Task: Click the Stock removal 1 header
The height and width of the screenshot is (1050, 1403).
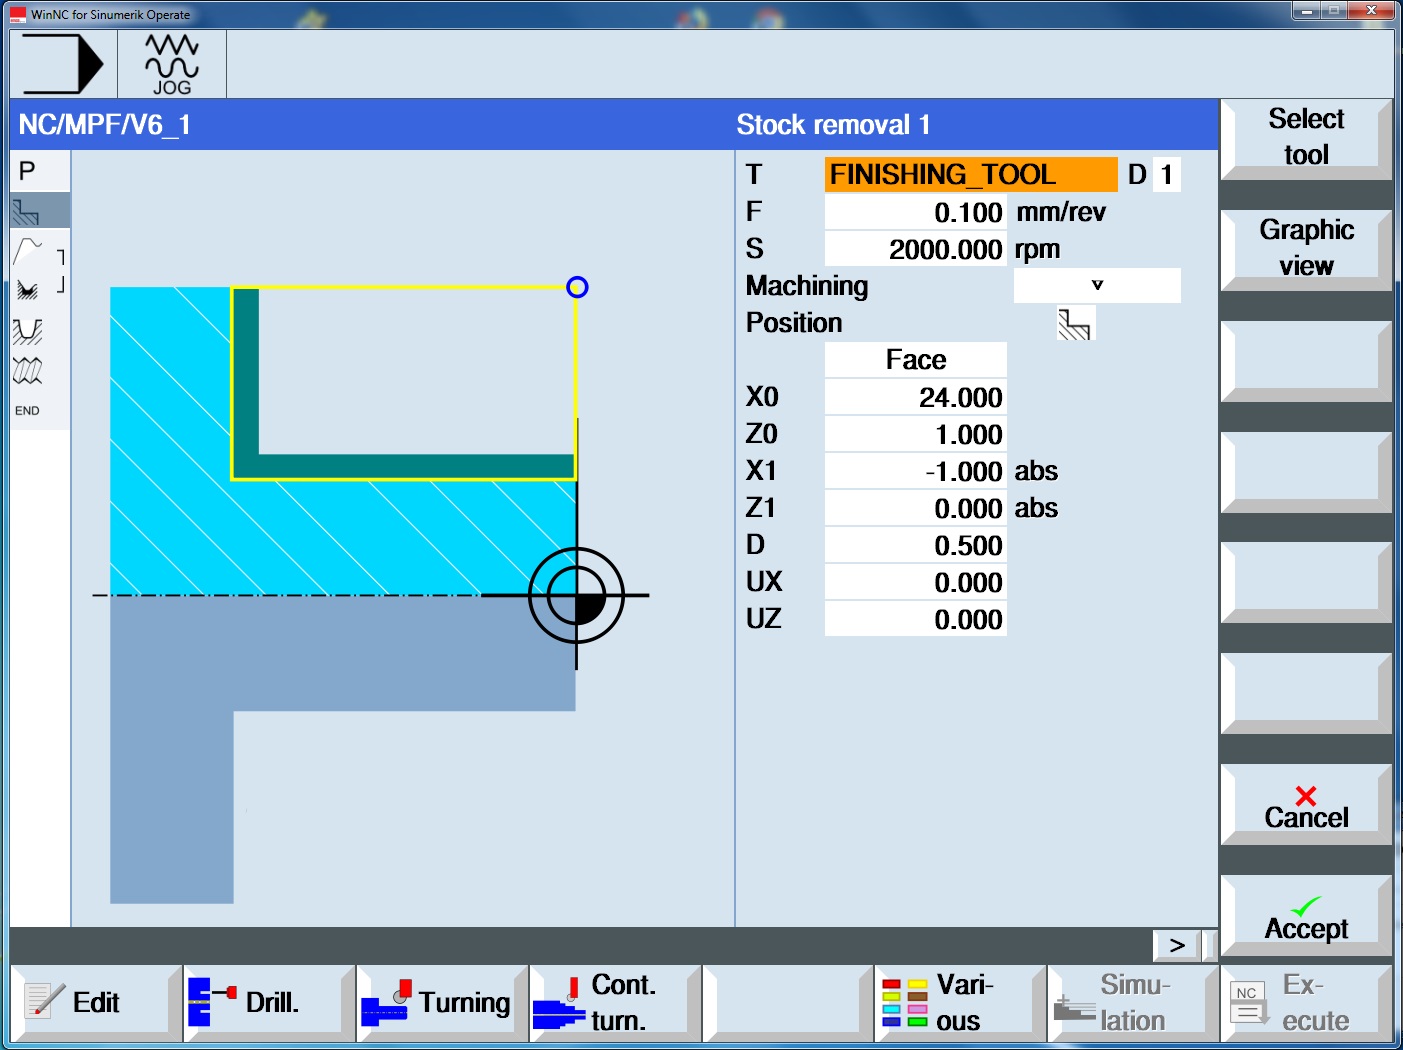Action: [x=833, y=125]
